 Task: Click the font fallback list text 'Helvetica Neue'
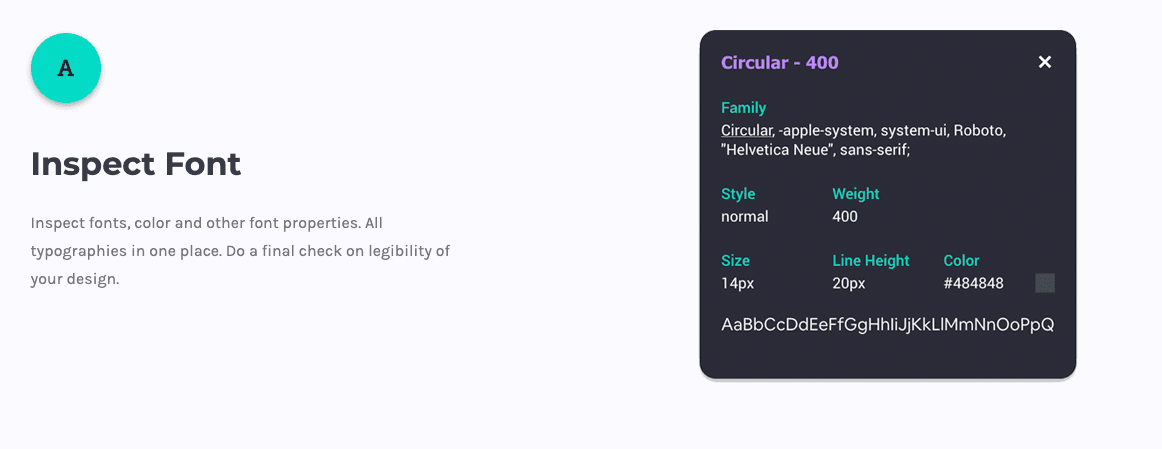(x=772, y=150)
